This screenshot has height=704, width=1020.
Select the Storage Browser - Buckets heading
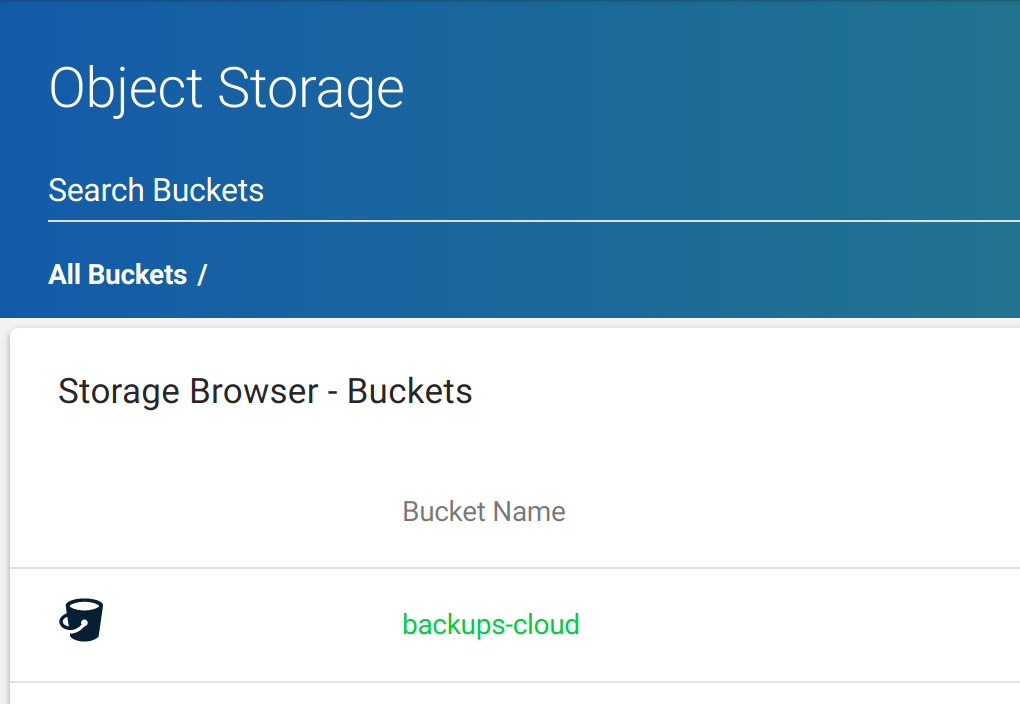pos(265,391)
